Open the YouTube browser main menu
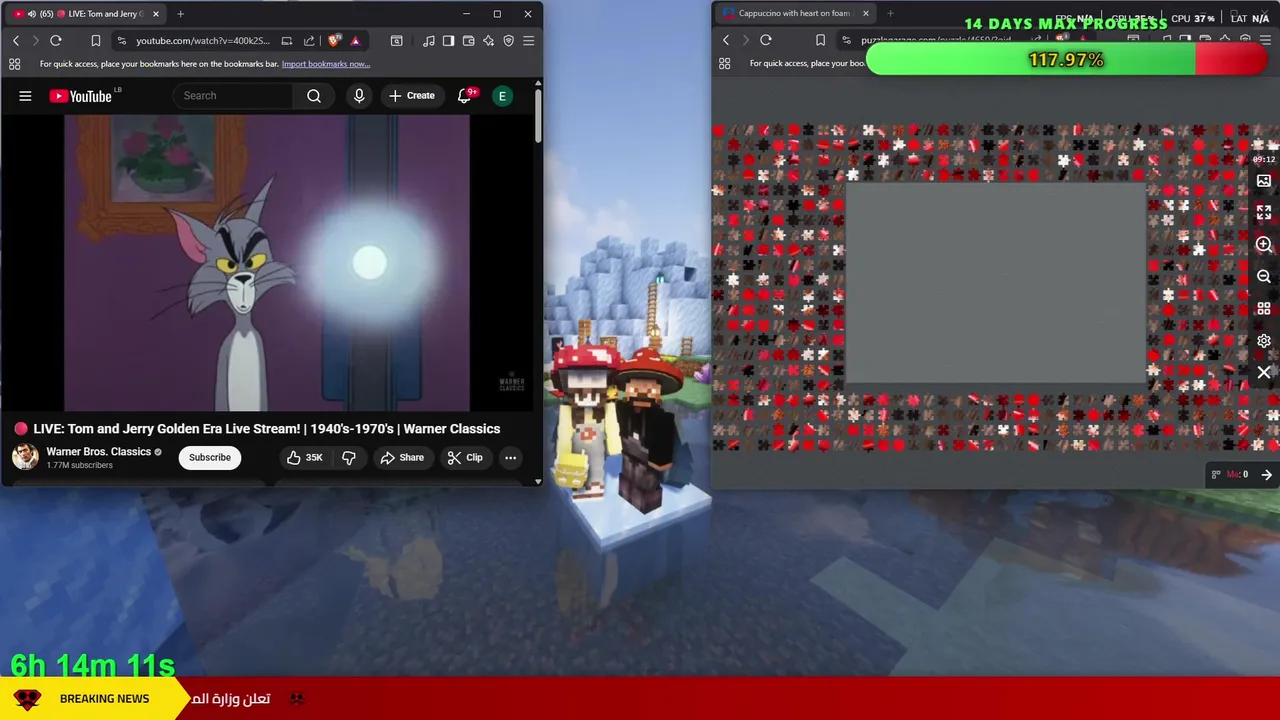Image resolution: width=1280 pixels, height=720 pixels. (529, 41)
